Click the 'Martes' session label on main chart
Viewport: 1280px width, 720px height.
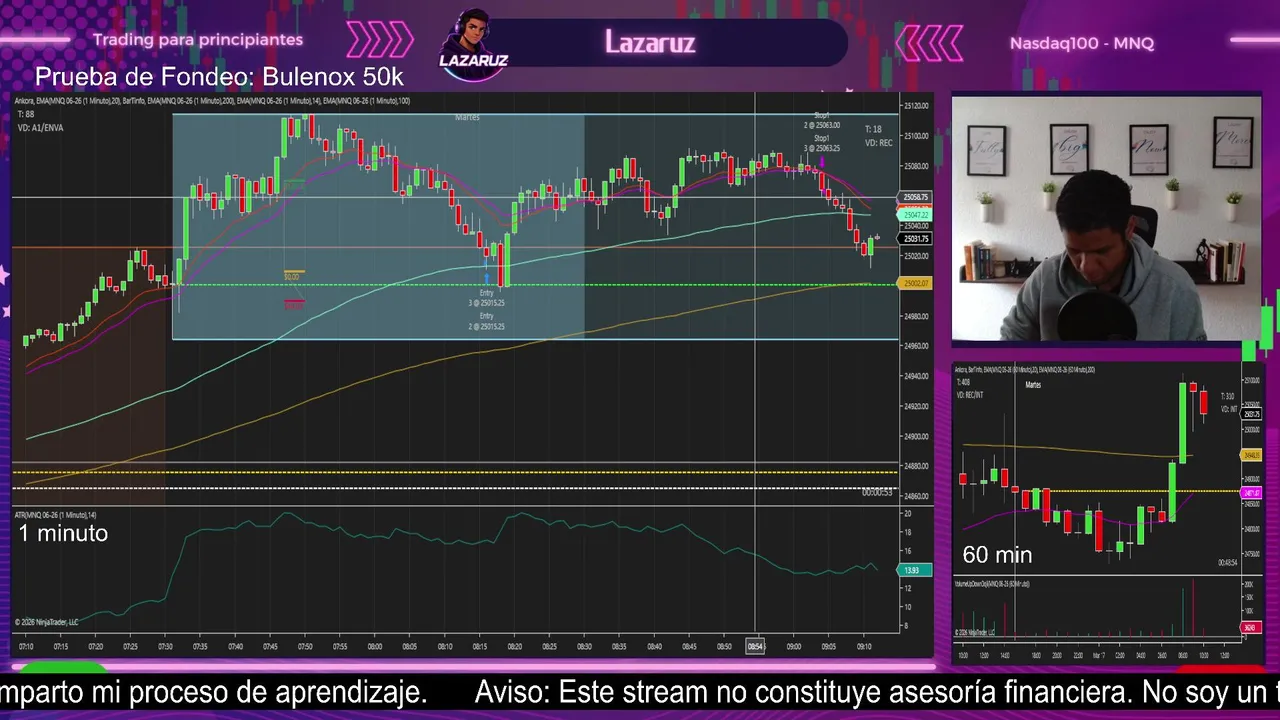(467, 117)
